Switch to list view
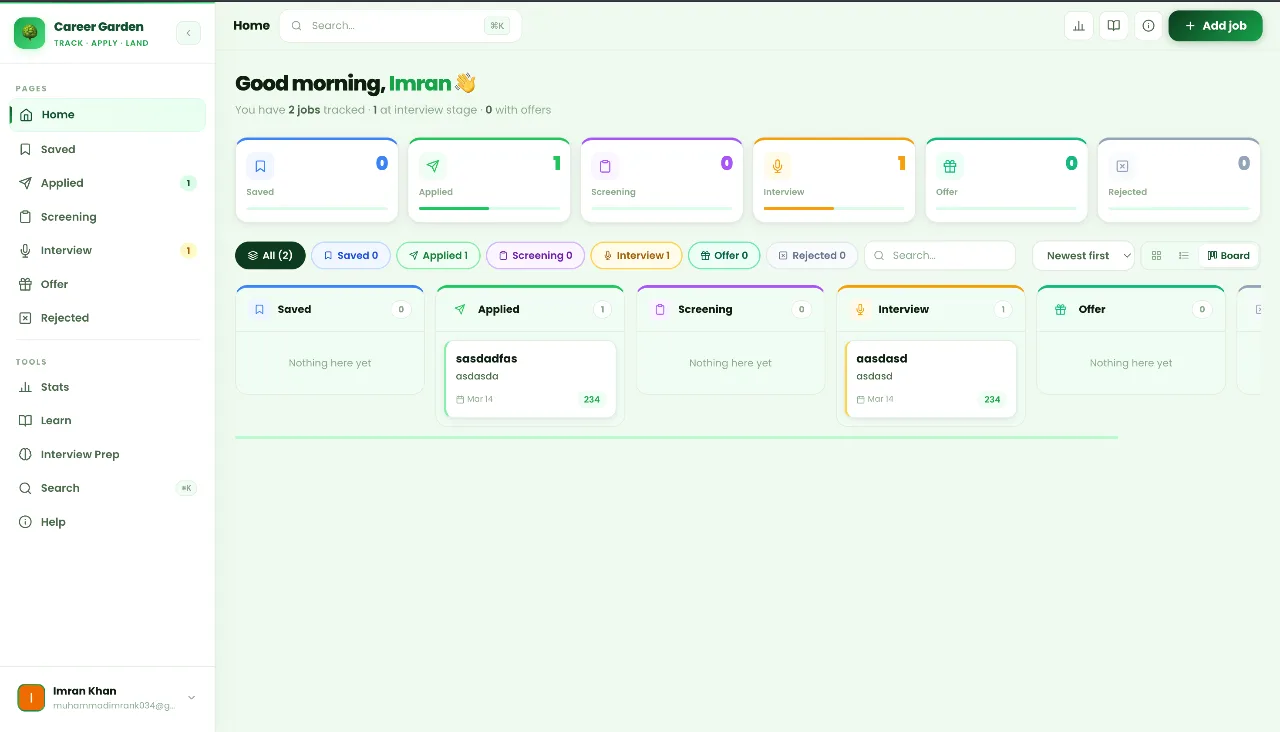Viewport: 1280px width, 732px height. 1184,256
